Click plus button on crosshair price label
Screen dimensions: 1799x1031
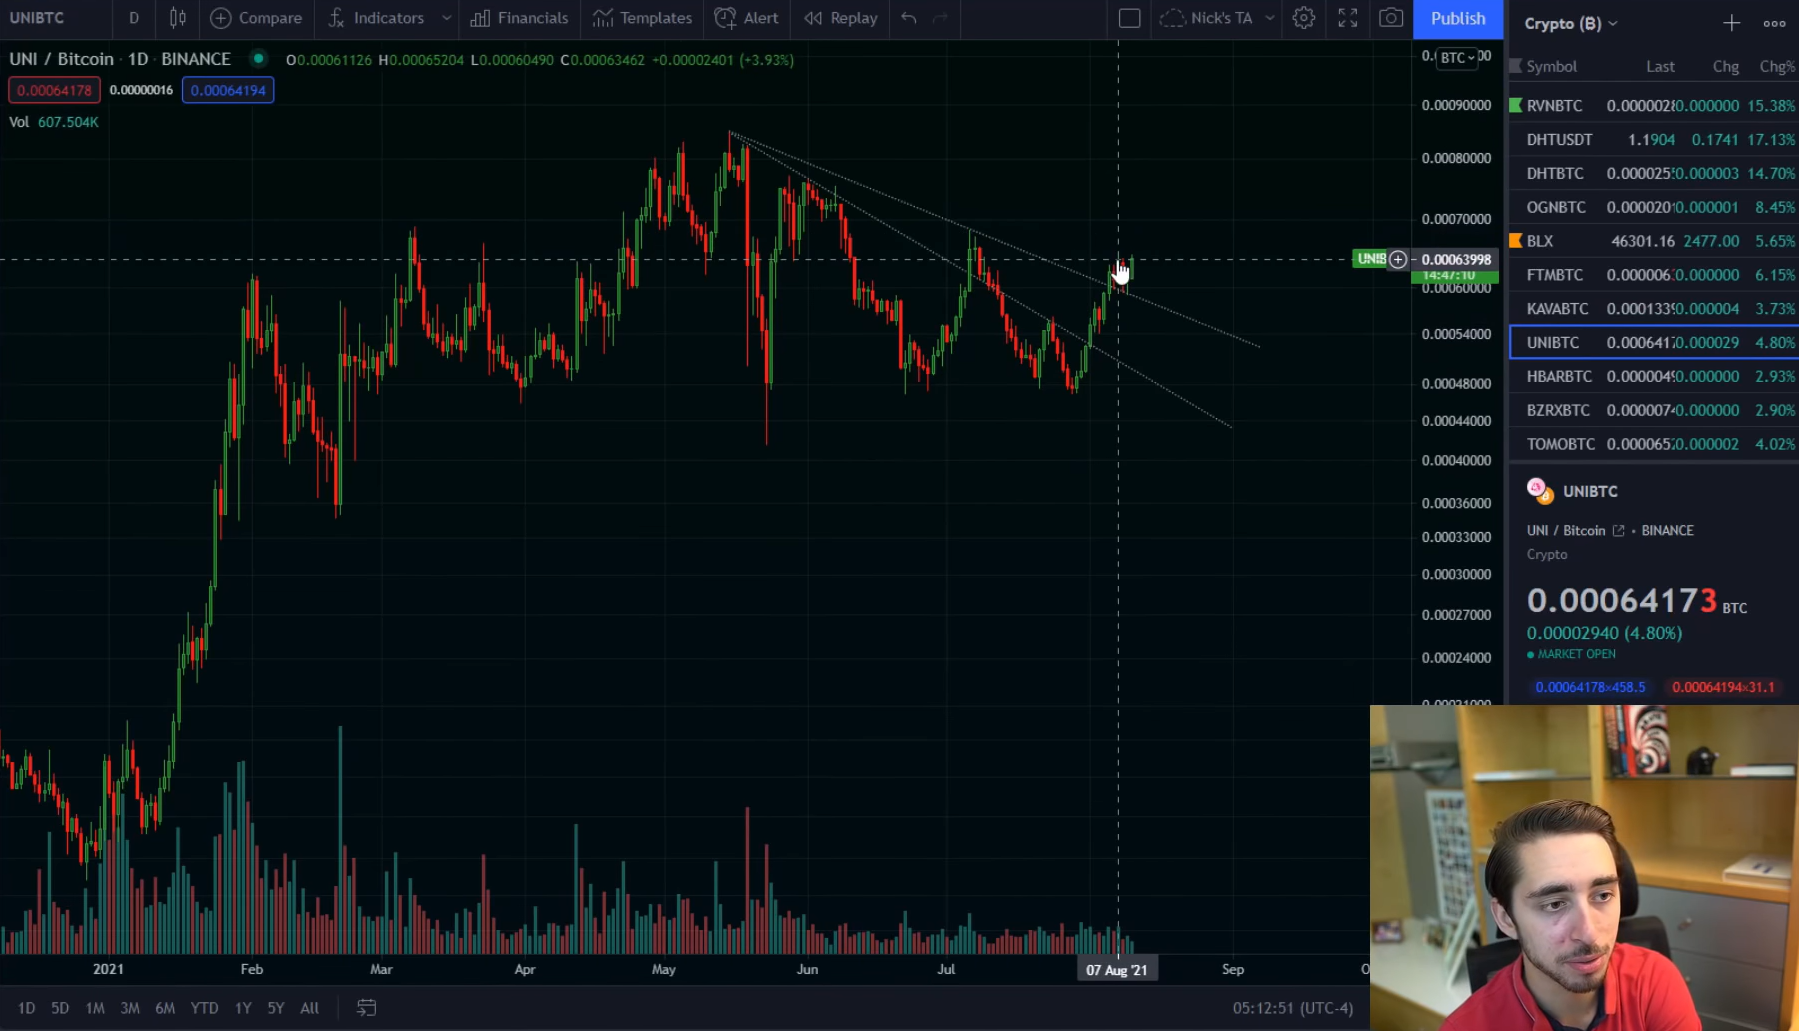(1398, 260)
